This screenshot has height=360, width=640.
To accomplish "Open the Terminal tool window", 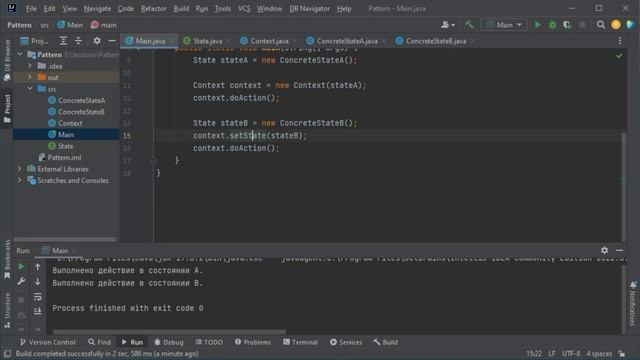I will point(300,342).
